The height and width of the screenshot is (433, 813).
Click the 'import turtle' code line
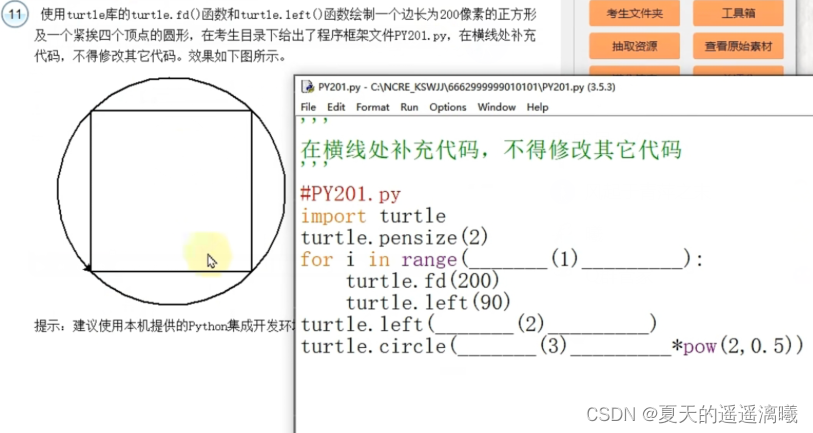click(x=373, y=216)
